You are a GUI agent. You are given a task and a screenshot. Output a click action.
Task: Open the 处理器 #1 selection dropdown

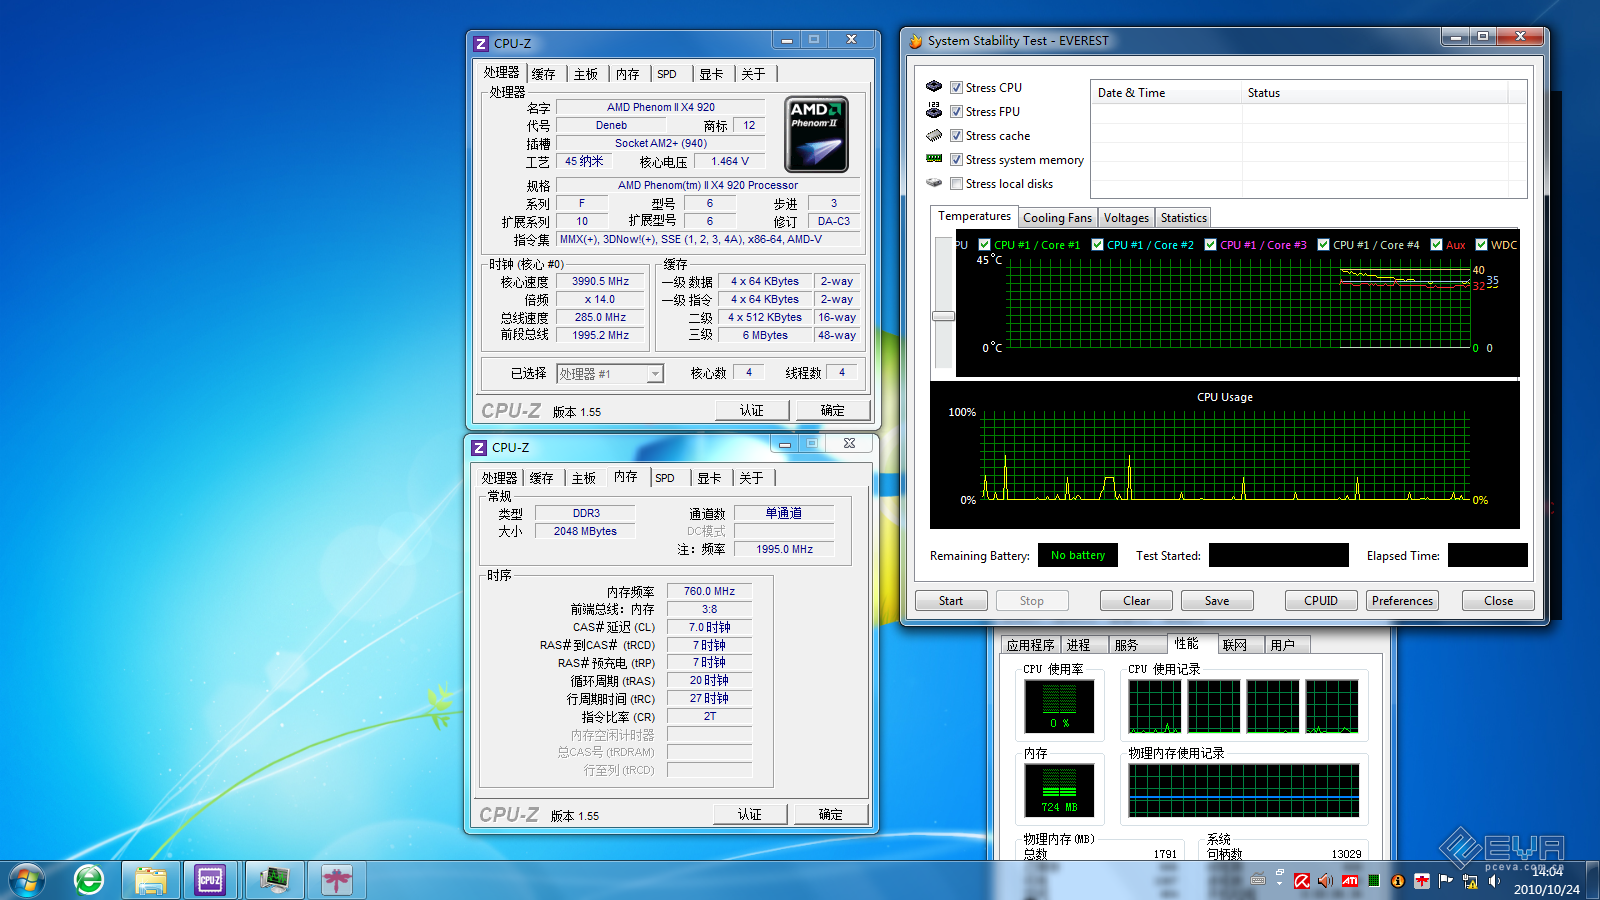(x=610, y=374)
